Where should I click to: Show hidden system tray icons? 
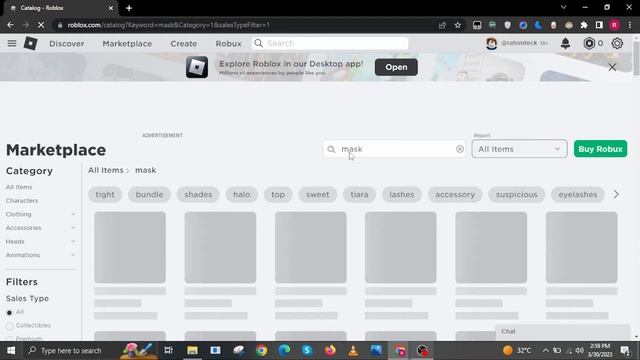pos(545,350)
